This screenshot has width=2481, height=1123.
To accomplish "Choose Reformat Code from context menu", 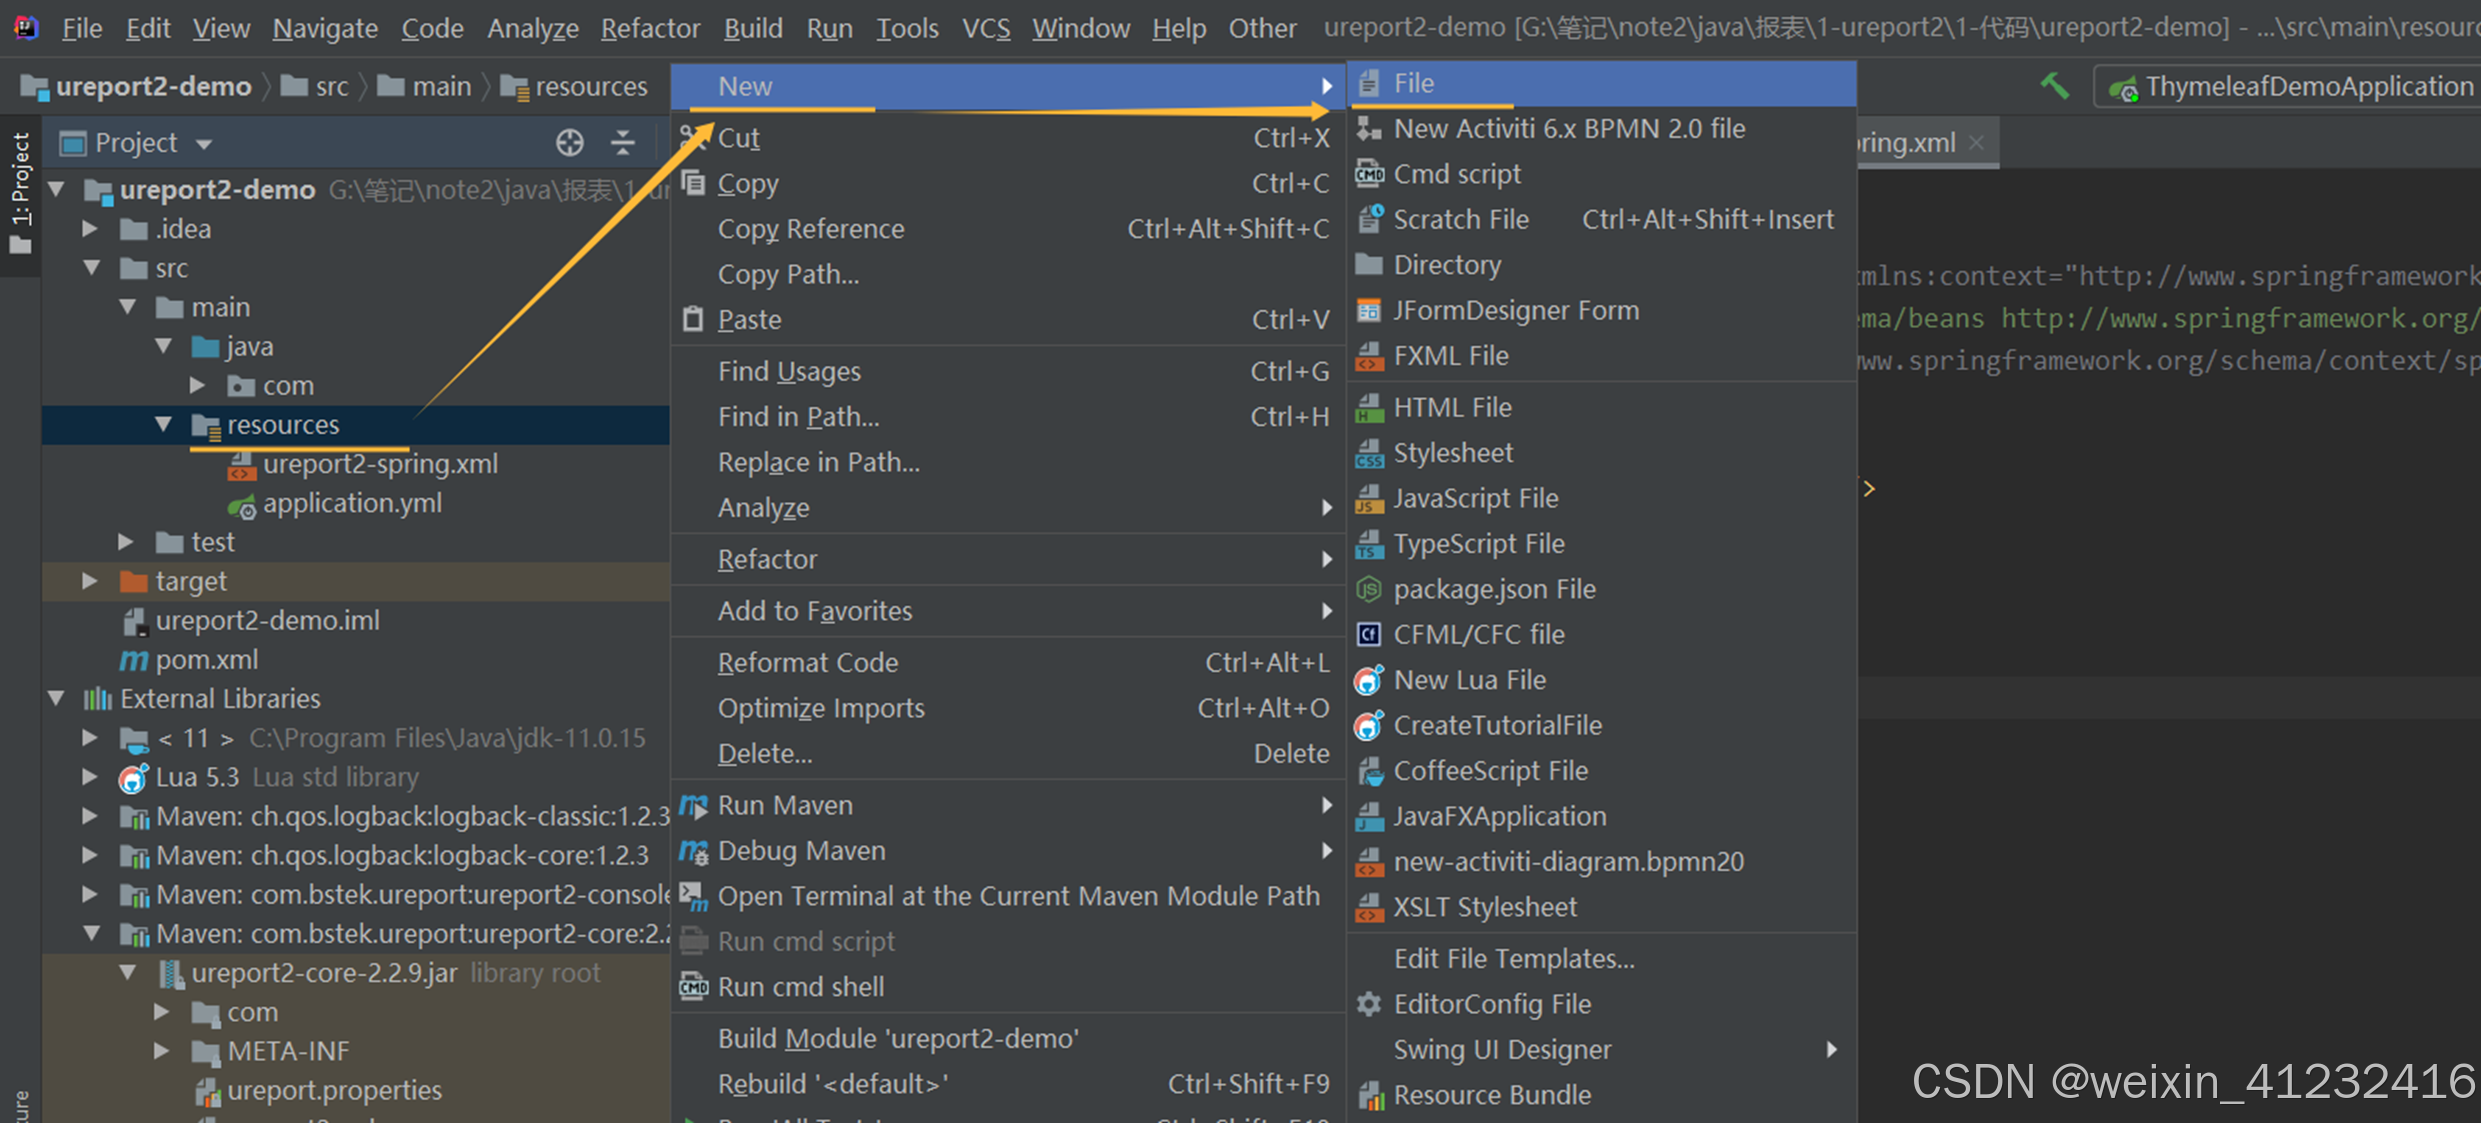I will (x=808, y=662).
